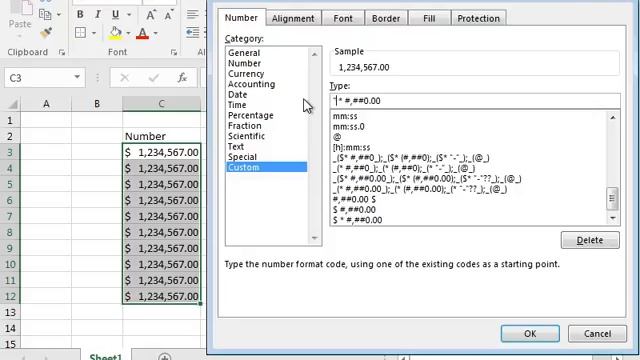Click the Copy icon in Clipboard group

tap(45, 15)
